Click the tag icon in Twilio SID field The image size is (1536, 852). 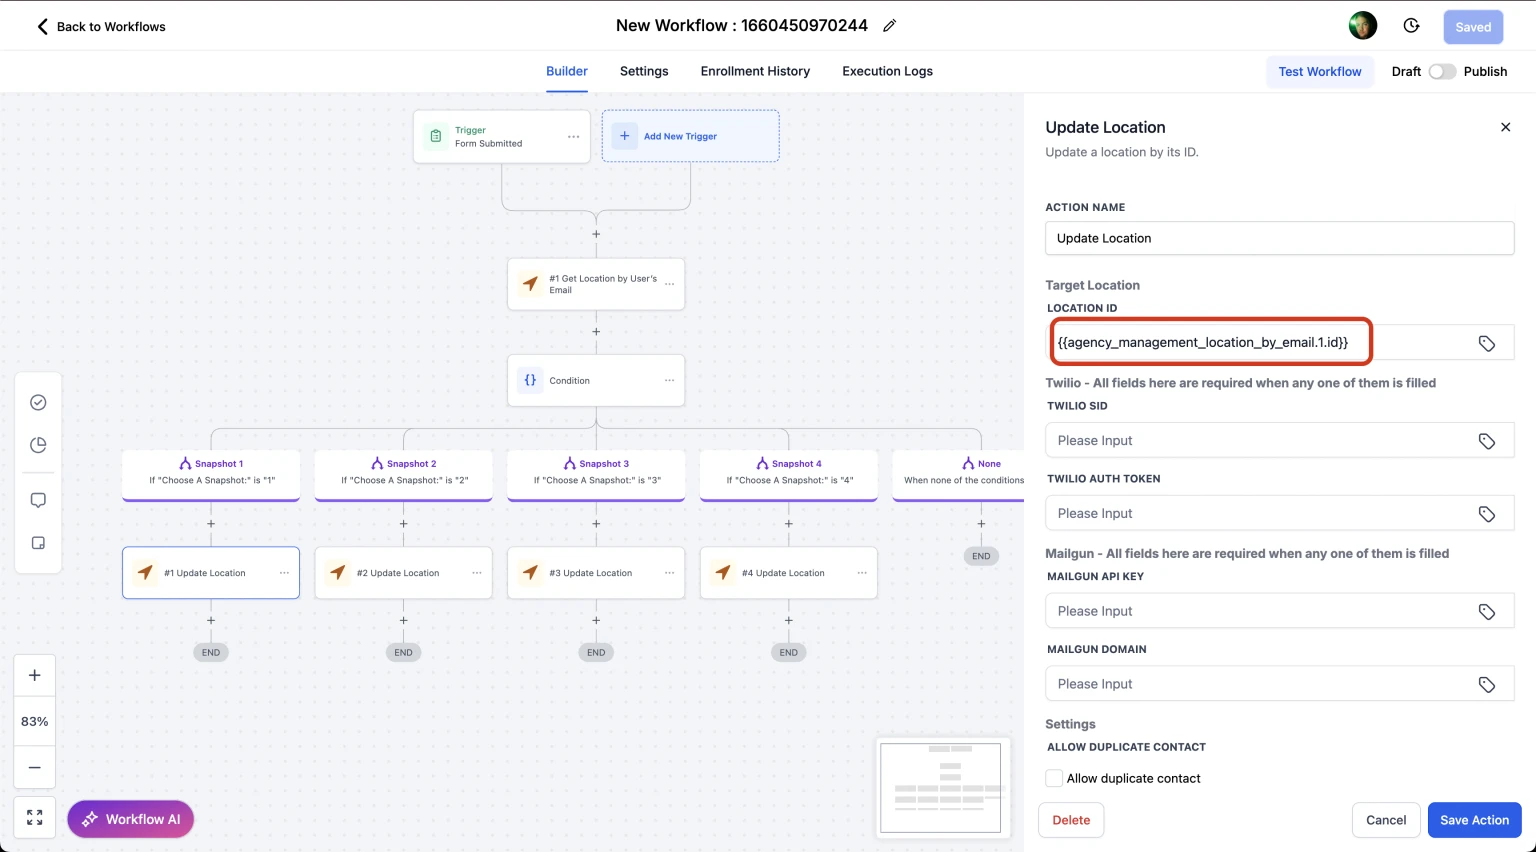pyautogui.click(x=1486, y=441)
